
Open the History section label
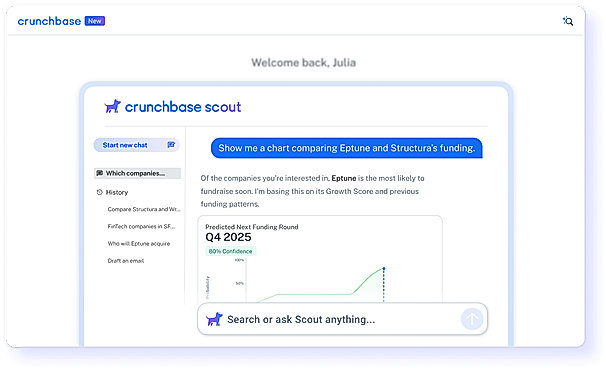point(117,192)
